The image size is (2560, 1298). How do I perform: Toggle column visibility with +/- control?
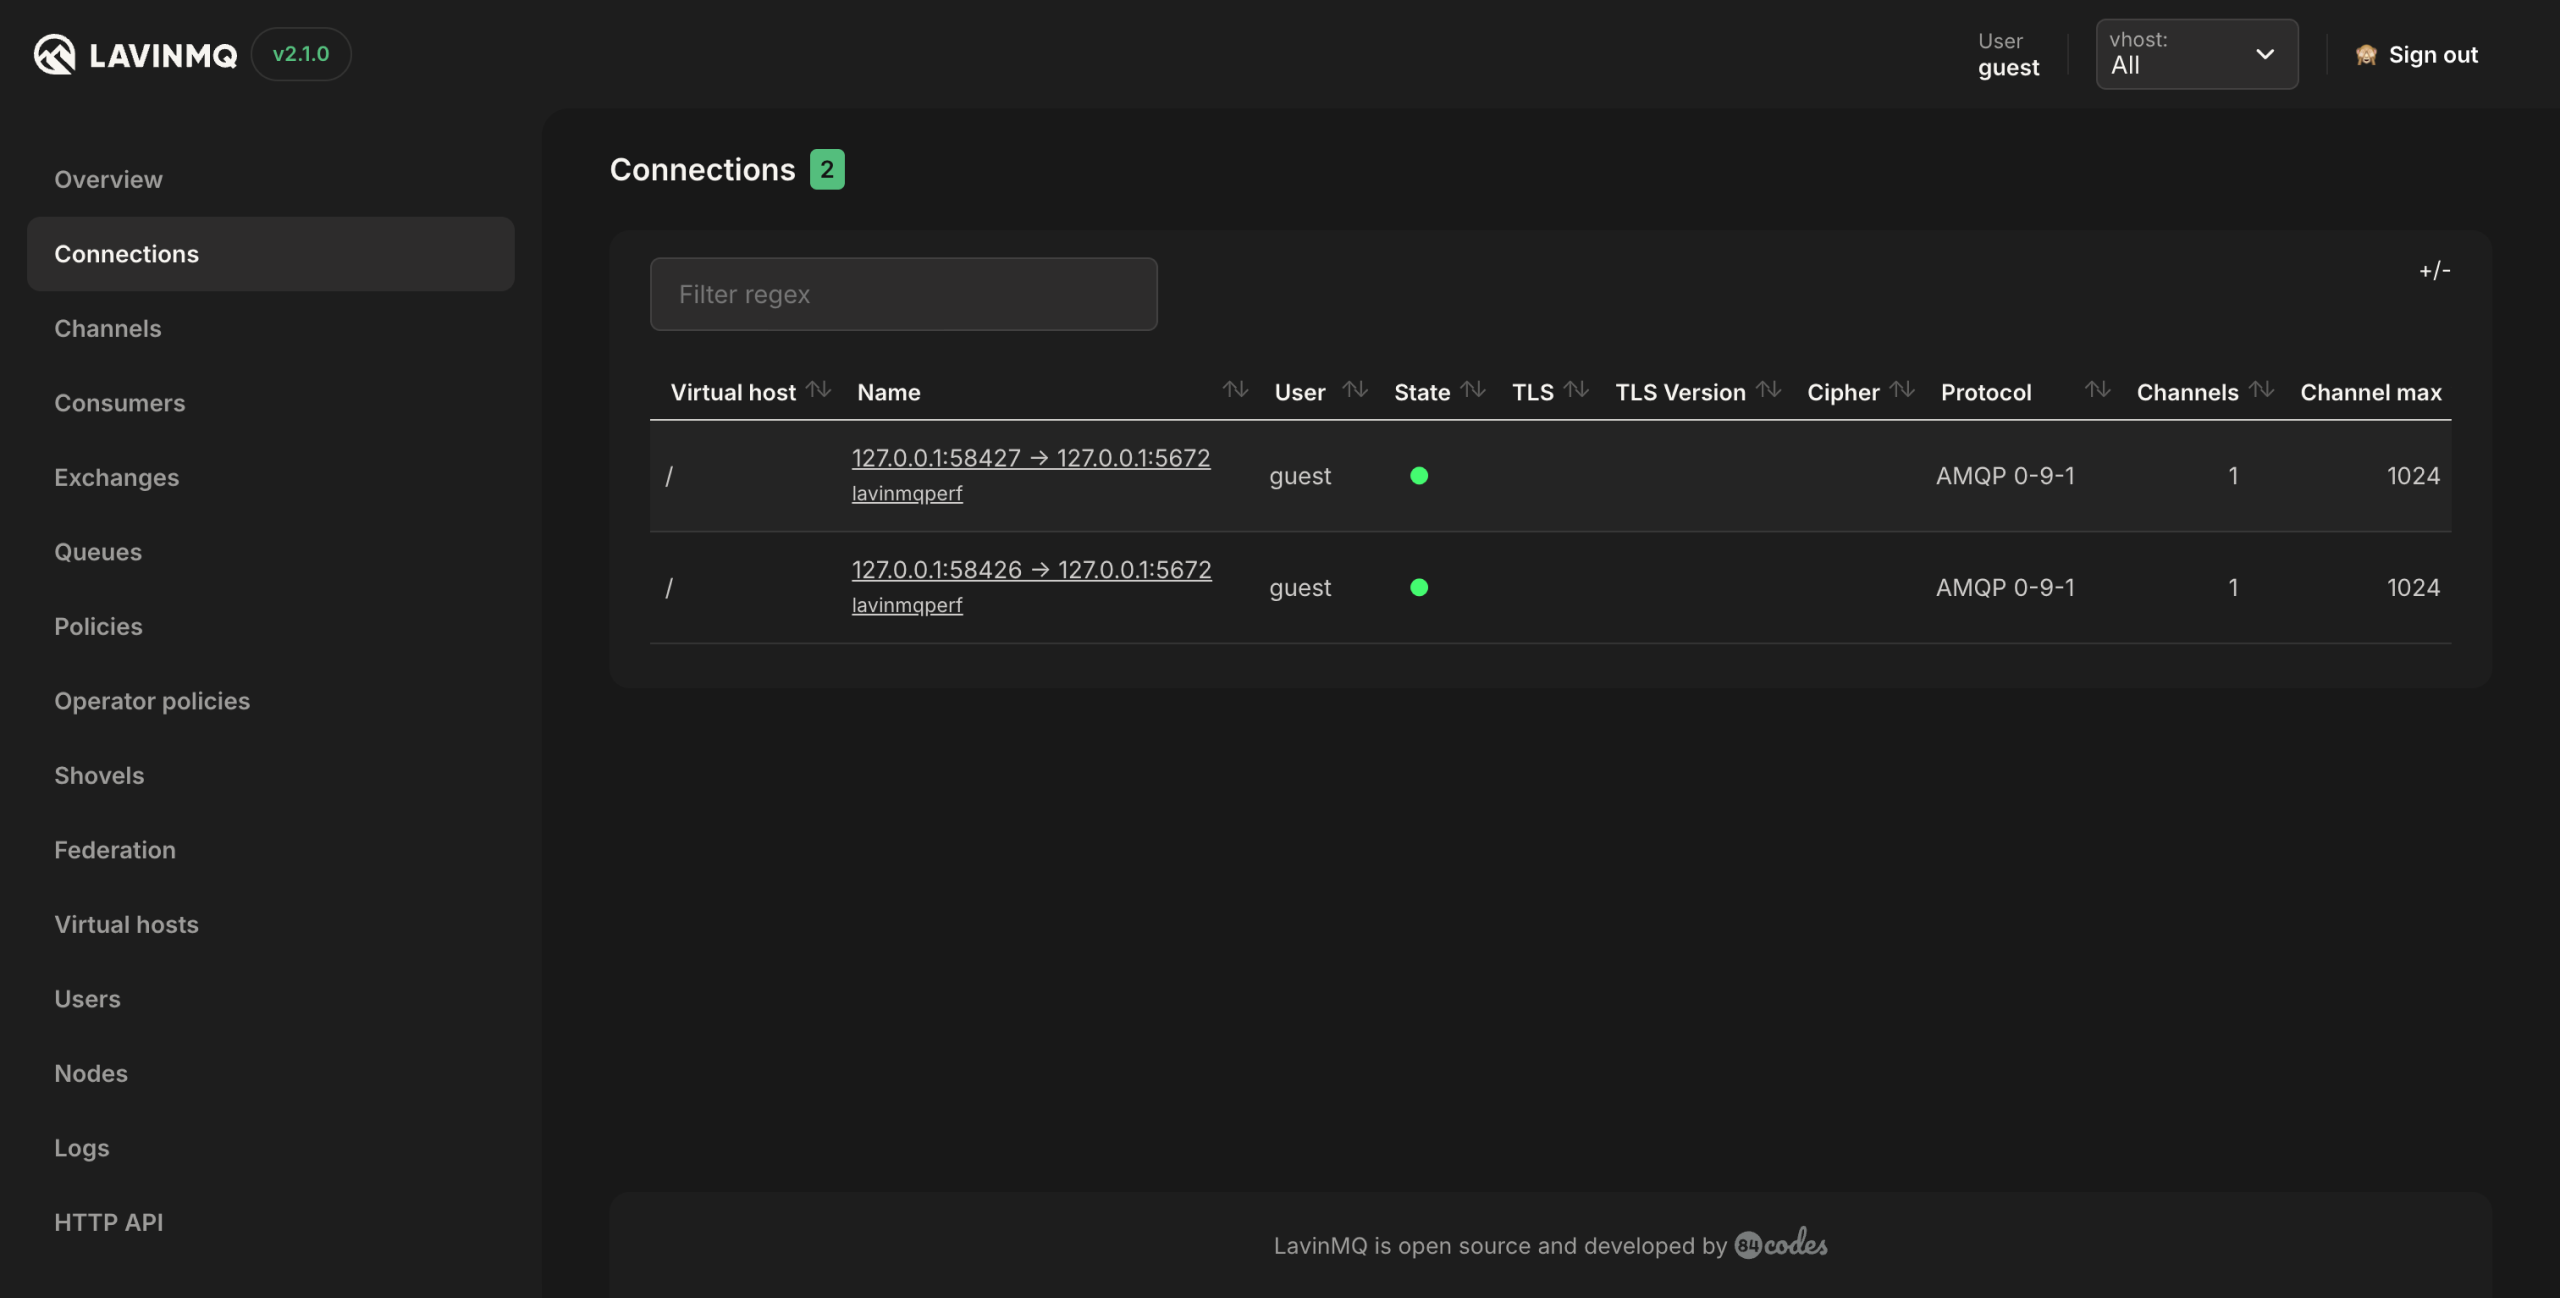tap(2434, 270)
